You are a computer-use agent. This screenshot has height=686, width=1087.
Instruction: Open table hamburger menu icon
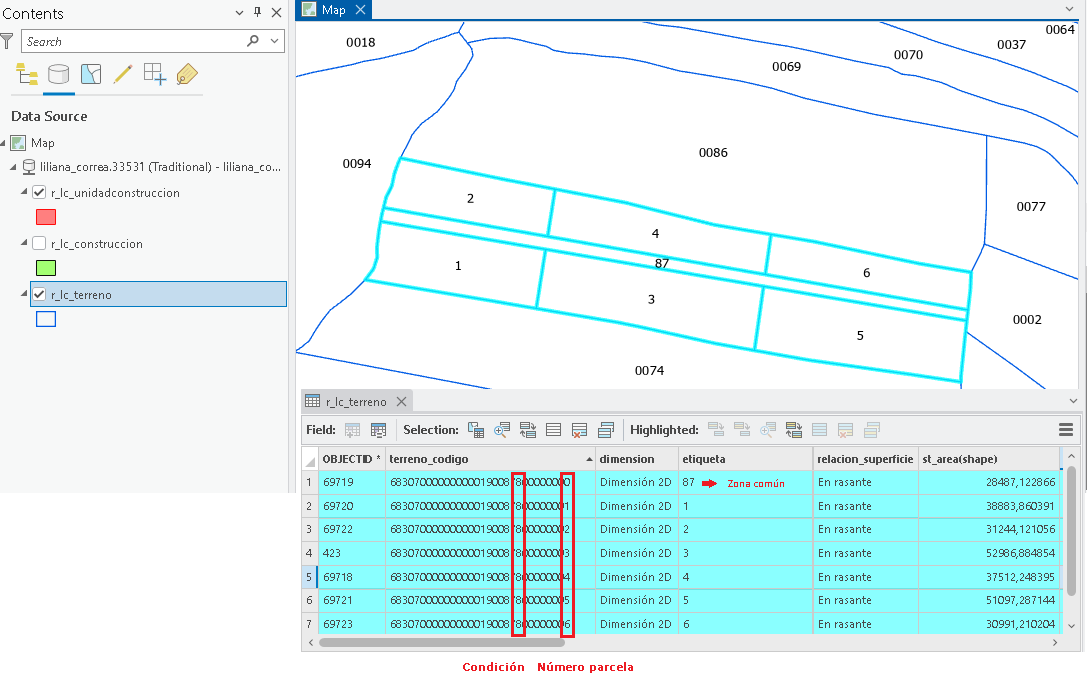[1066, 430]
